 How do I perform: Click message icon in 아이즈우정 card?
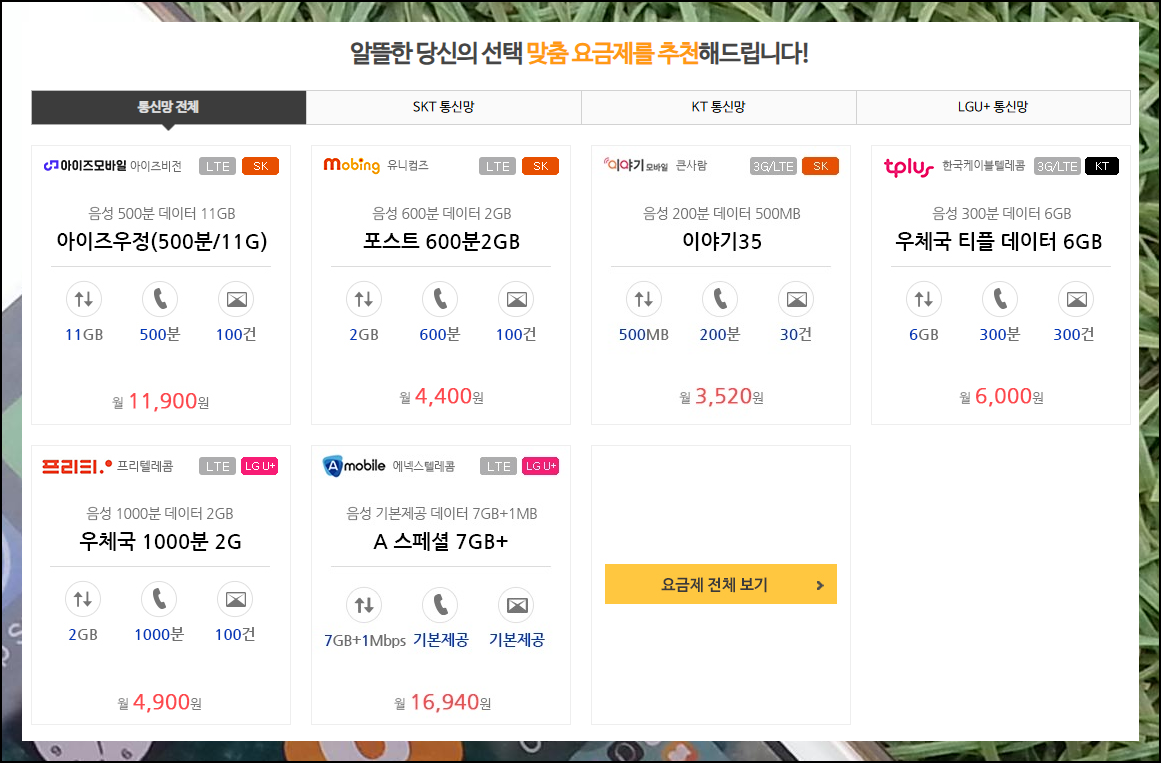point(236,299)
